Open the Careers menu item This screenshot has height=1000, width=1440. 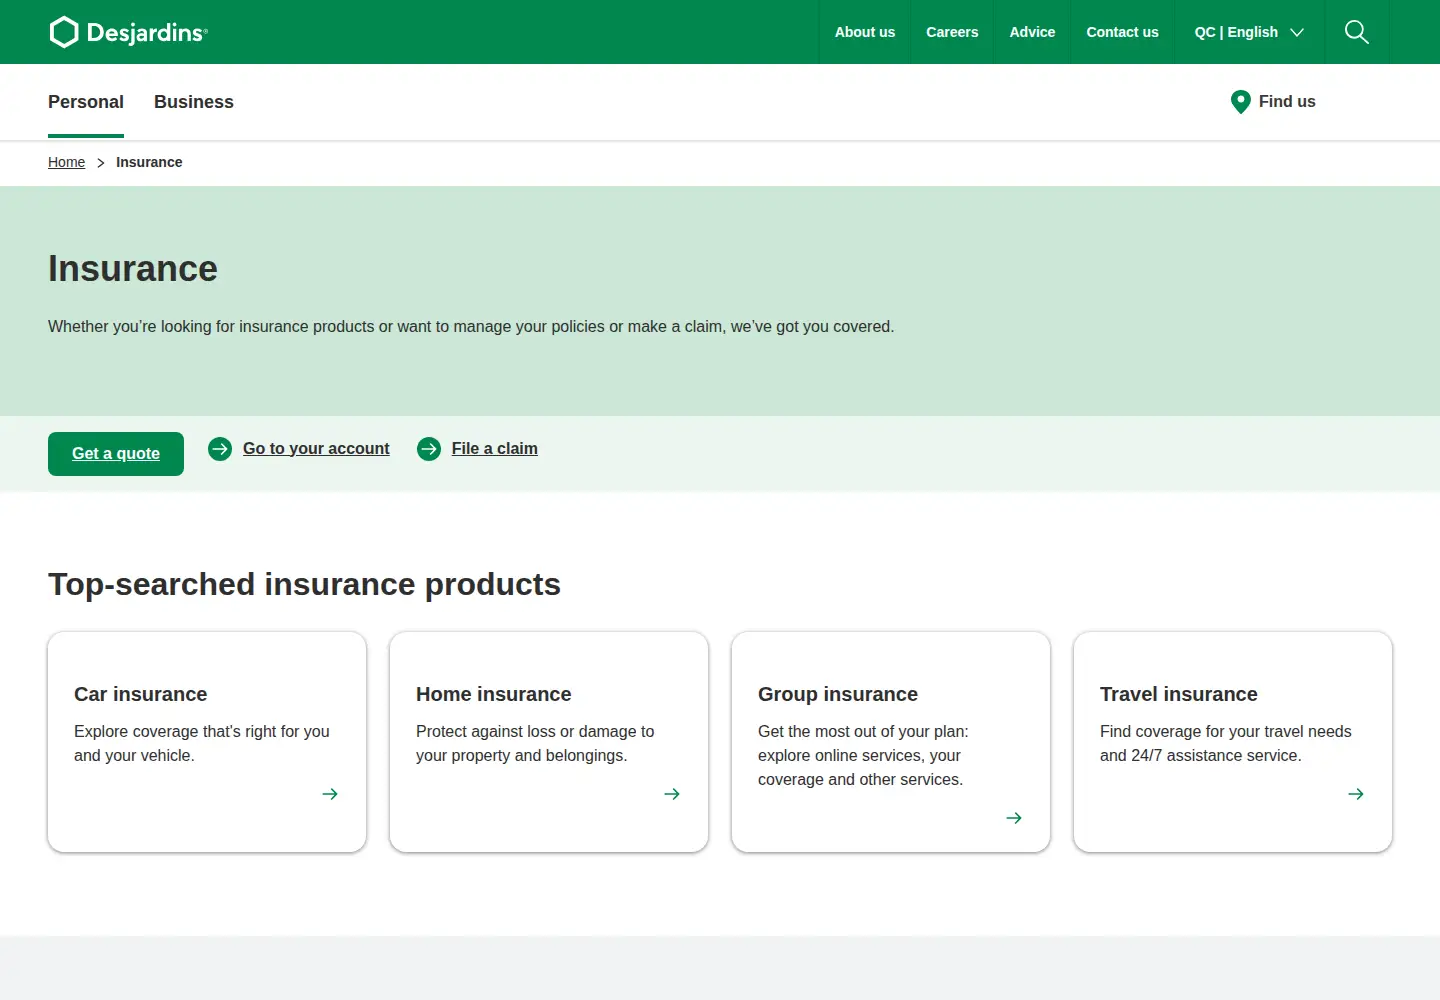952,32
